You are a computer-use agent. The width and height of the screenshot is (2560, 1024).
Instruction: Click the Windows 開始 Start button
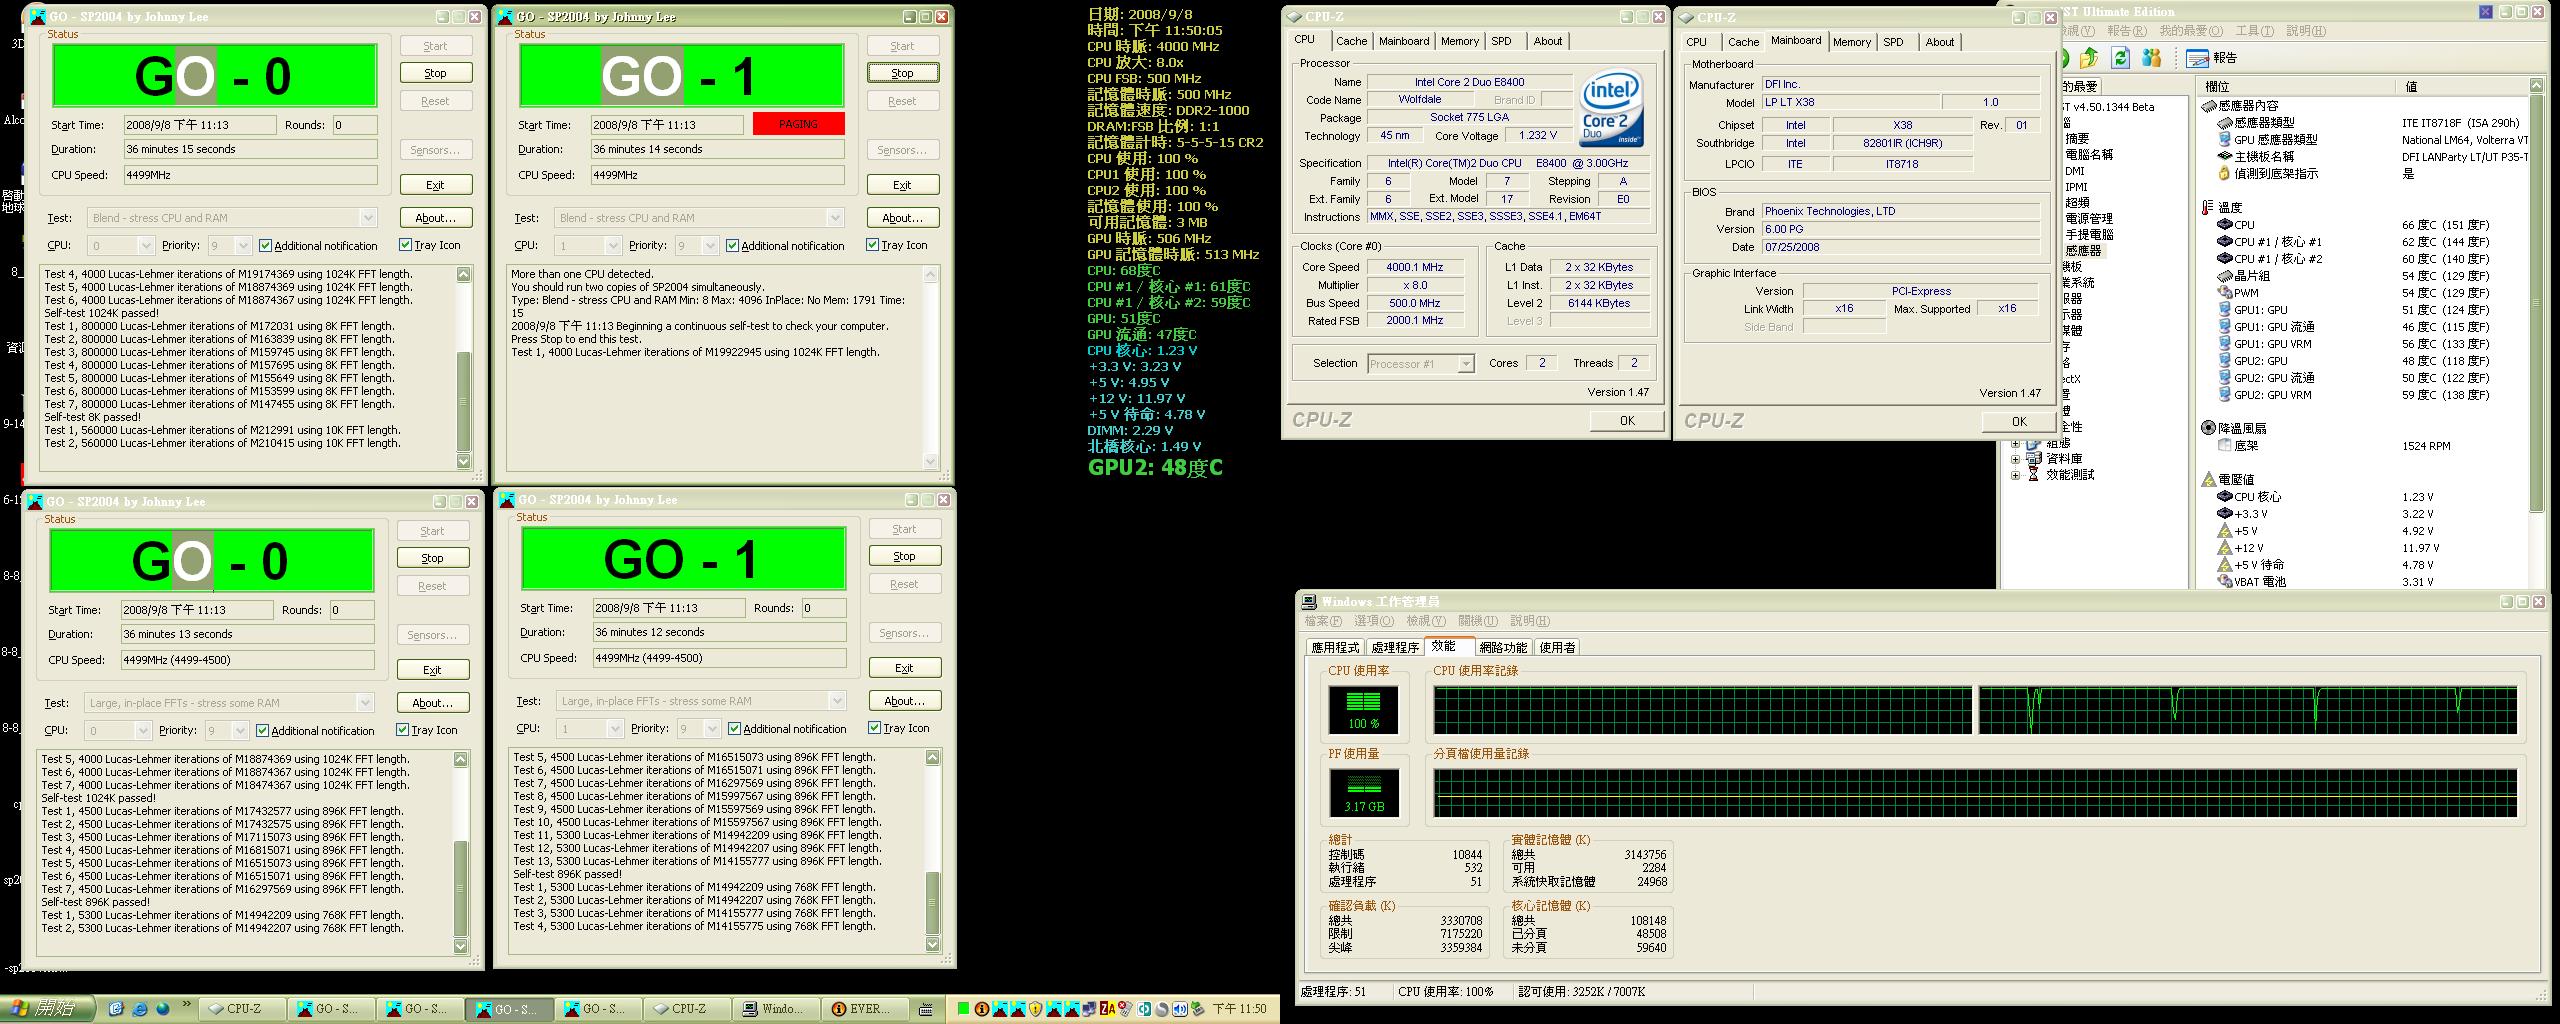[47, 1008]
